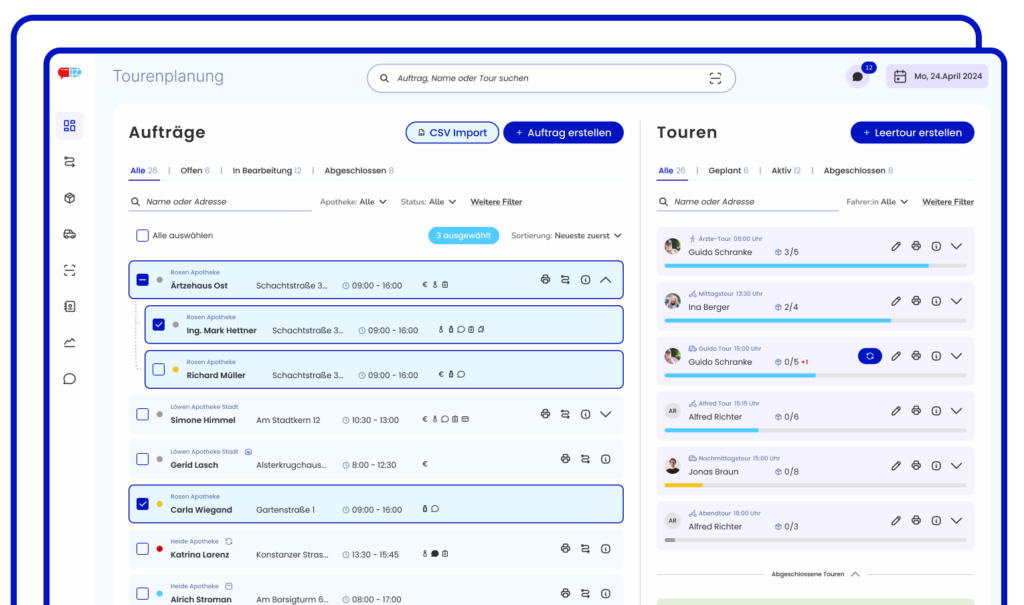Switch to Abgeschlossen orders tab
The width and height of the screenshot is (1024, 605).
359,171
